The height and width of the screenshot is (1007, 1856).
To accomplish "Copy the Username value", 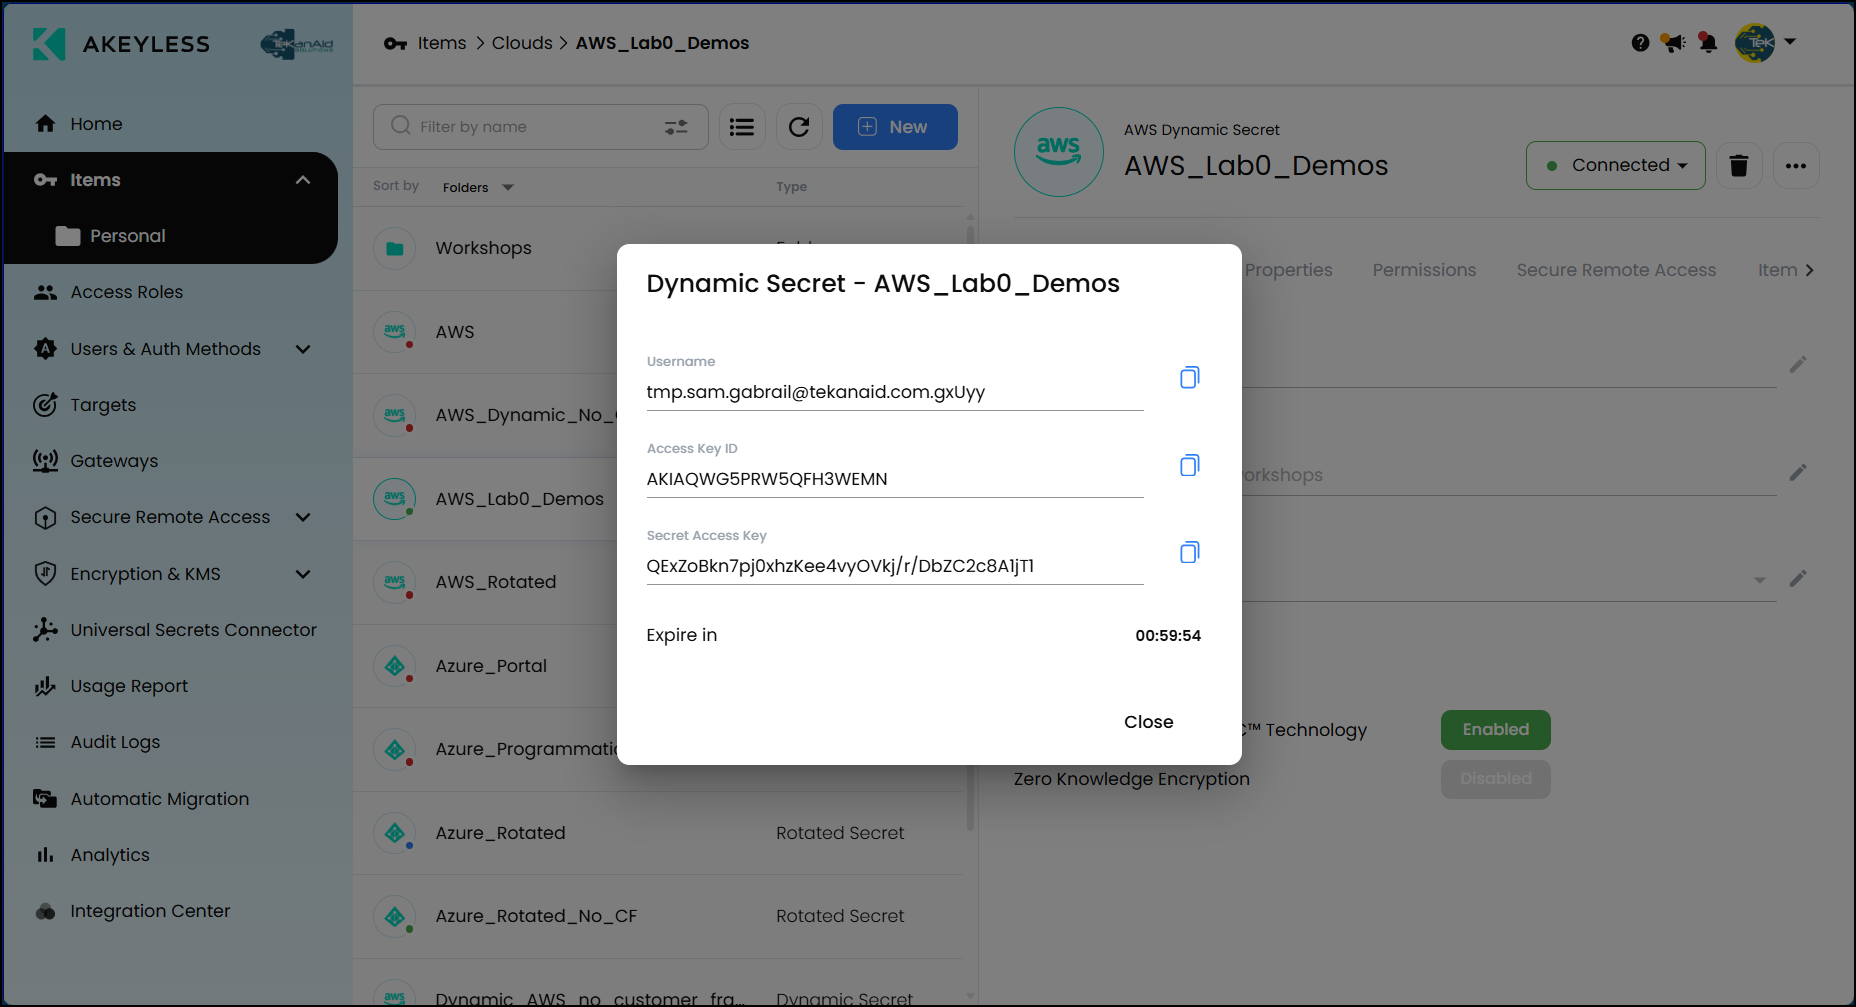I will coord(1189,377).
